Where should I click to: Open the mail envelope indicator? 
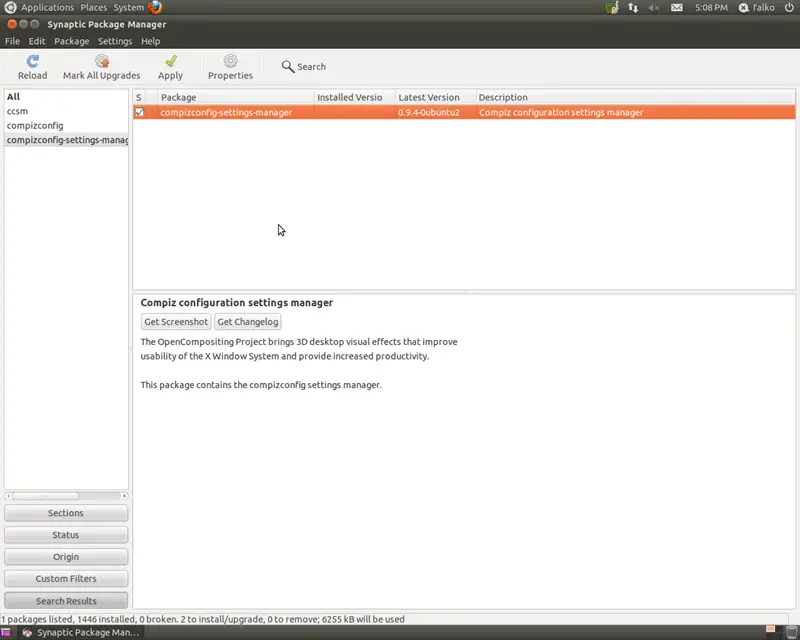[x=677, y=8]
